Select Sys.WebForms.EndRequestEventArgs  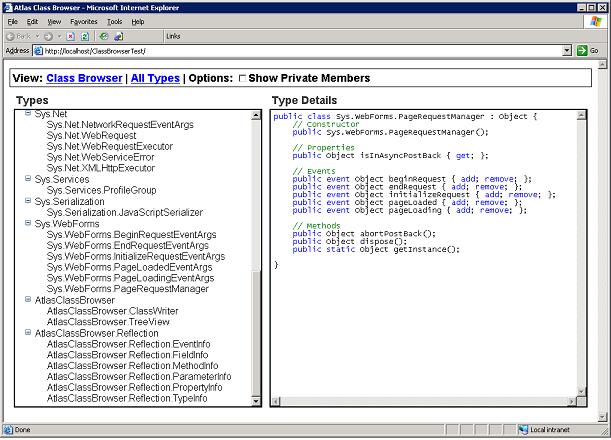[x=128, y=246]
